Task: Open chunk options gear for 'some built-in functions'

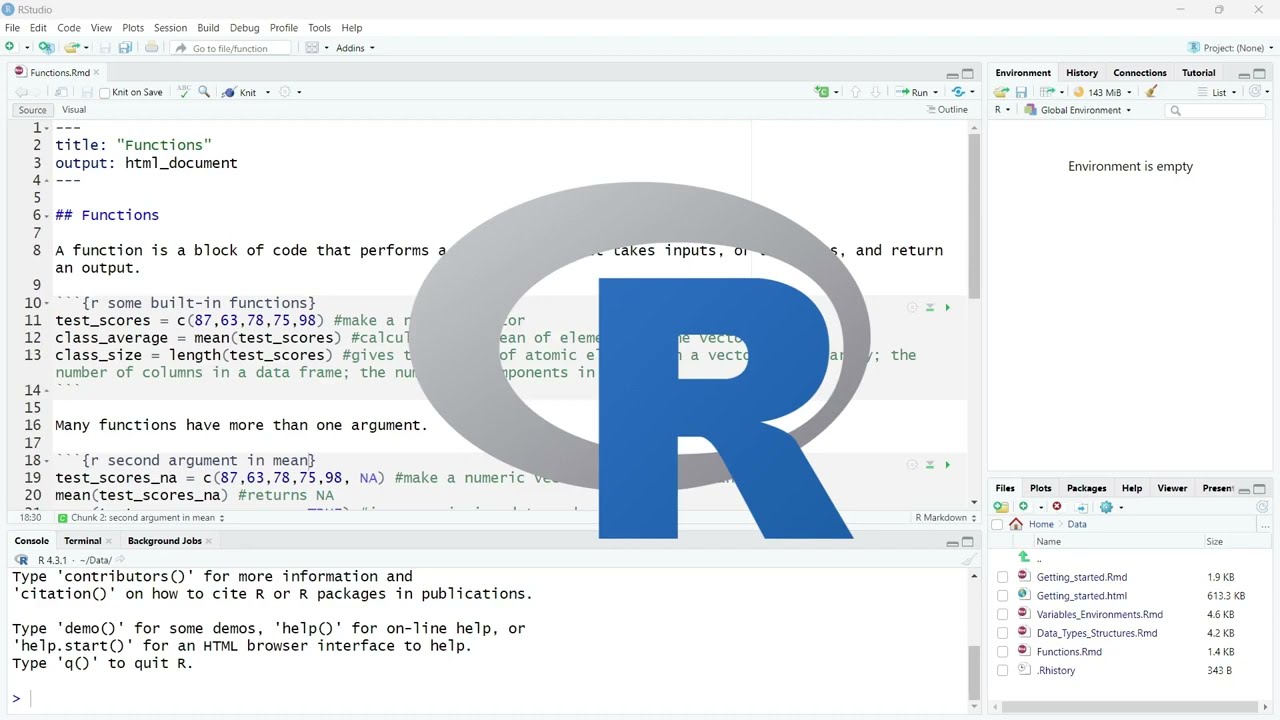Action: (x=912, y=308)
